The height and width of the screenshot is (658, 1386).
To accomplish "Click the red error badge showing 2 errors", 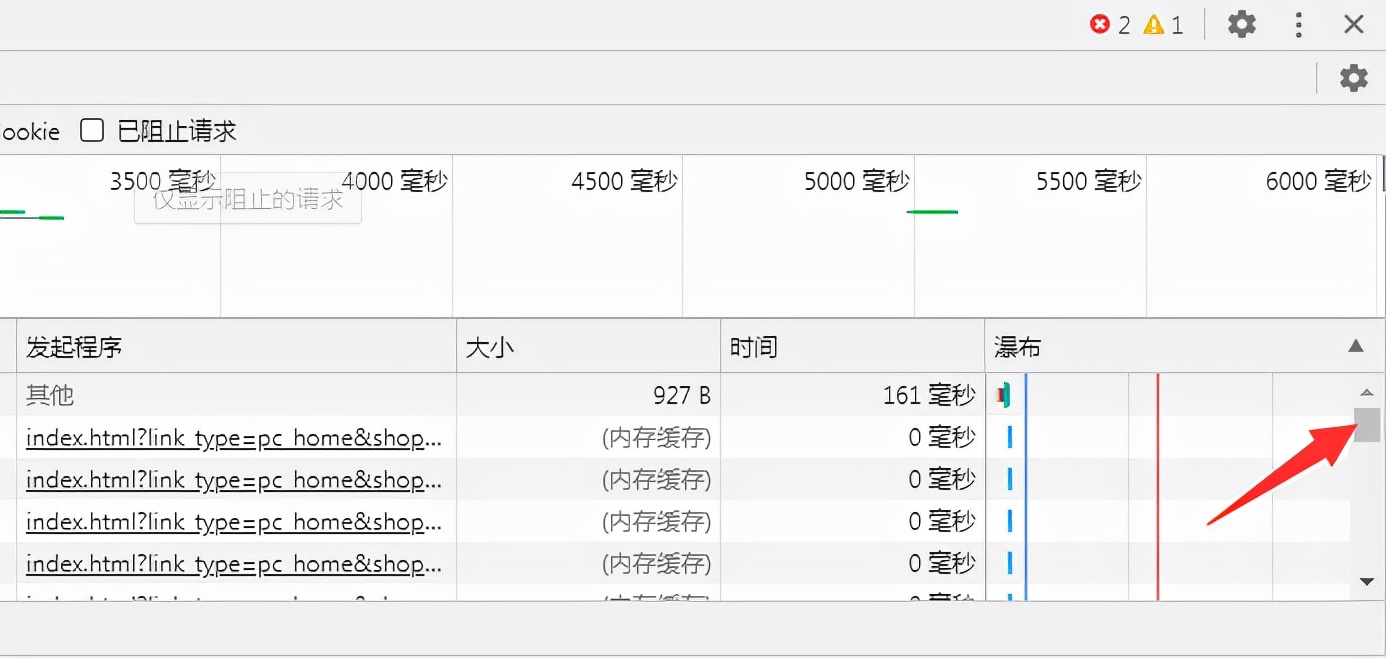I will click(1109, 25).
